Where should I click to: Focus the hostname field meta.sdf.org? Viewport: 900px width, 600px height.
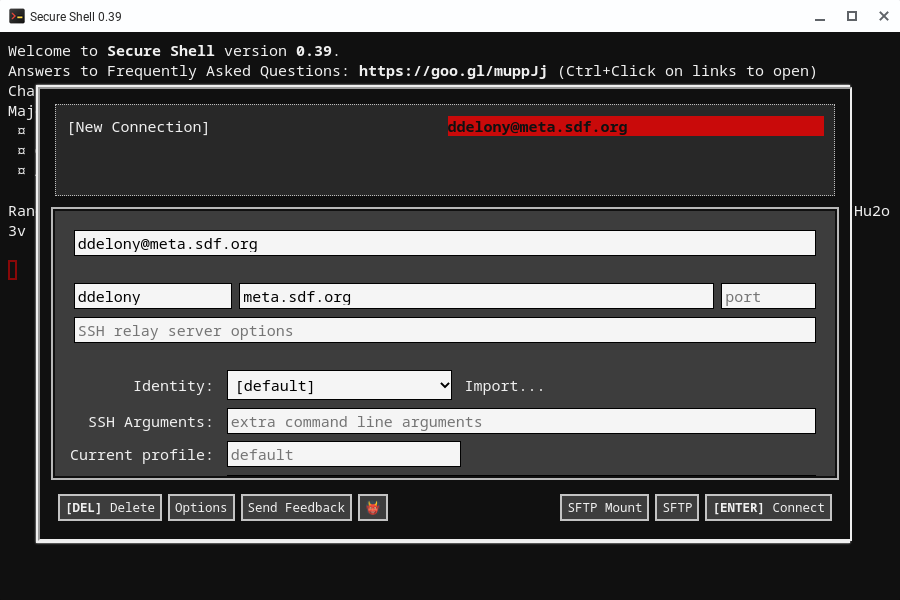point(476,296)
